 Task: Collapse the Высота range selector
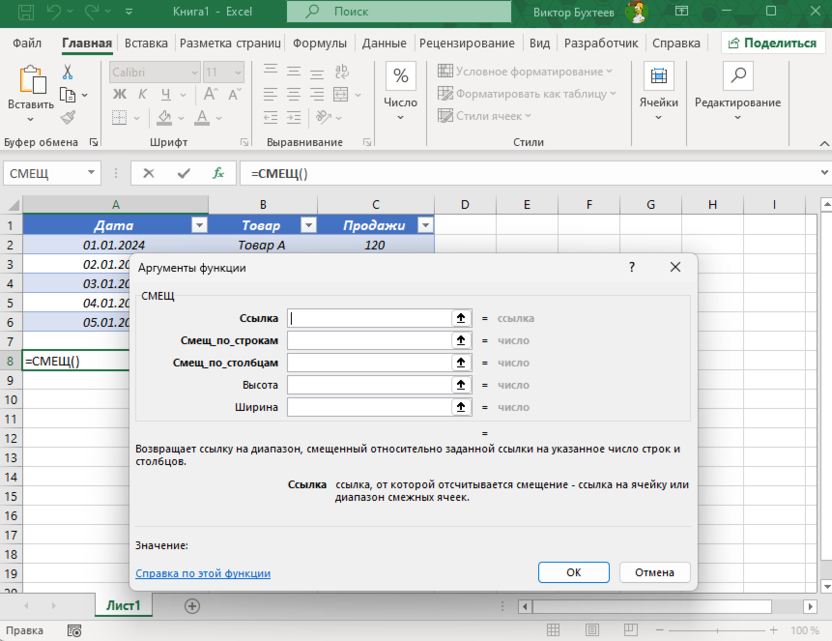tap(461, 385)
